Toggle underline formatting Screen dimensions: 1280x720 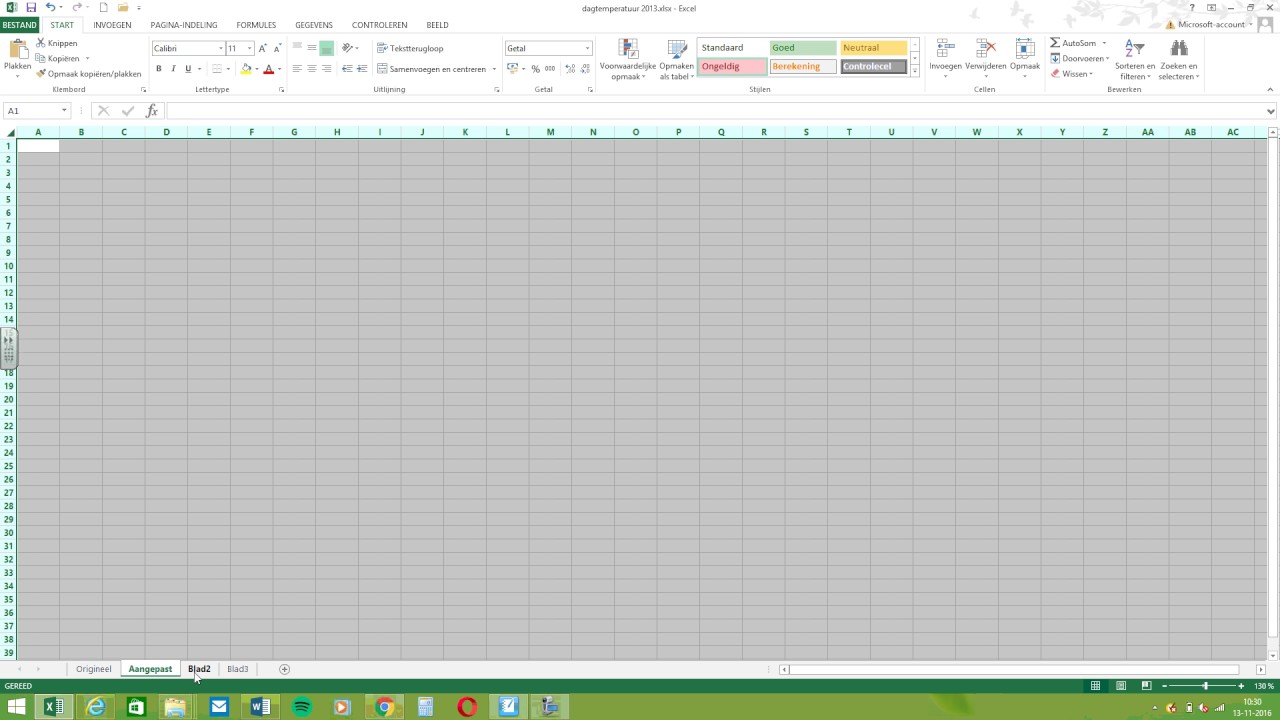[x=188, y=69]
